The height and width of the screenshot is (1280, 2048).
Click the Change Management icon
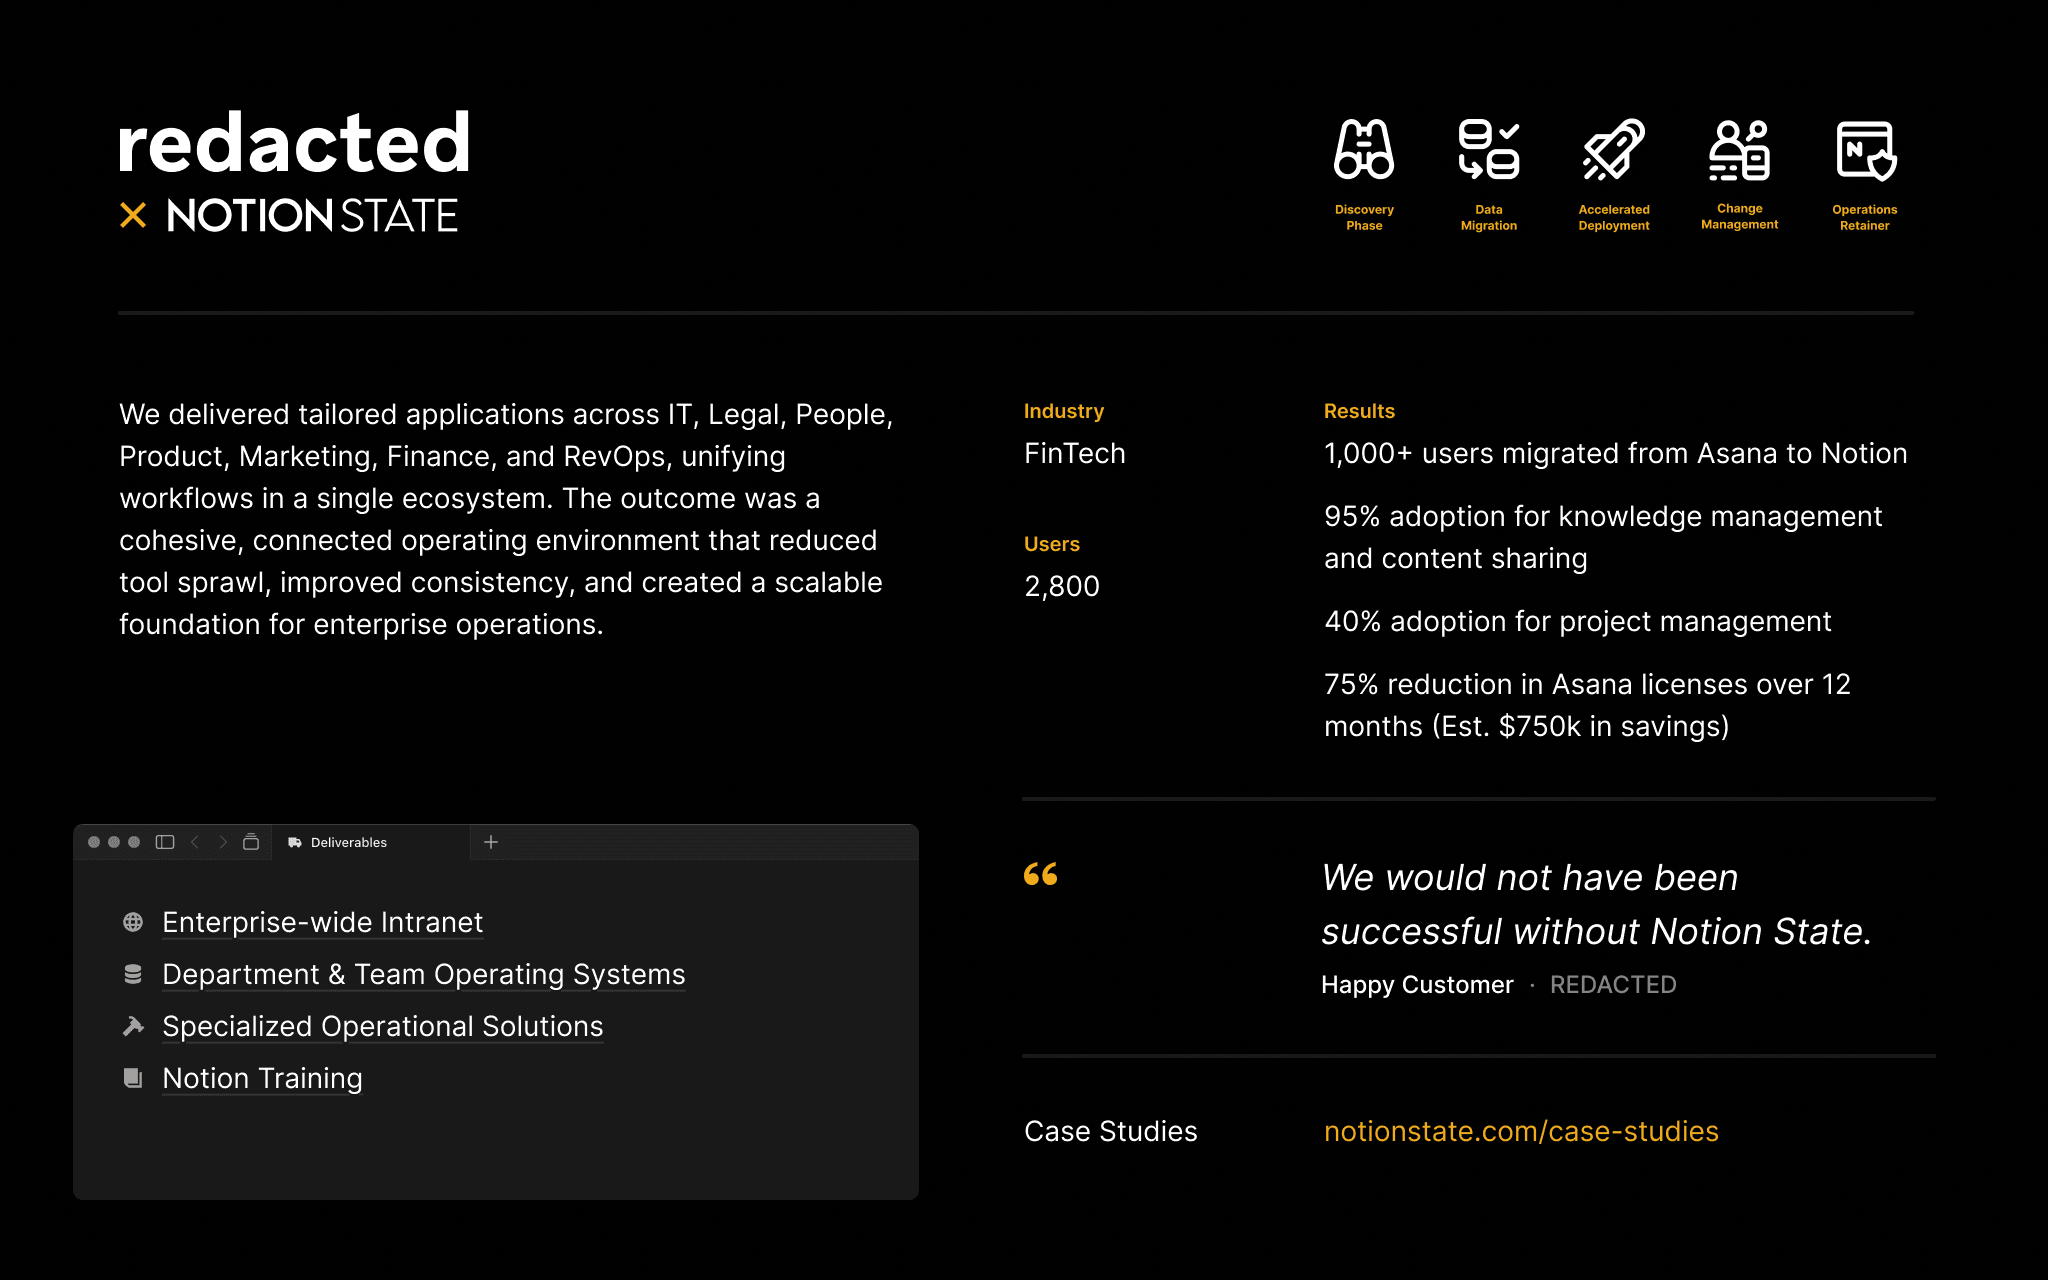point(1739,150)
